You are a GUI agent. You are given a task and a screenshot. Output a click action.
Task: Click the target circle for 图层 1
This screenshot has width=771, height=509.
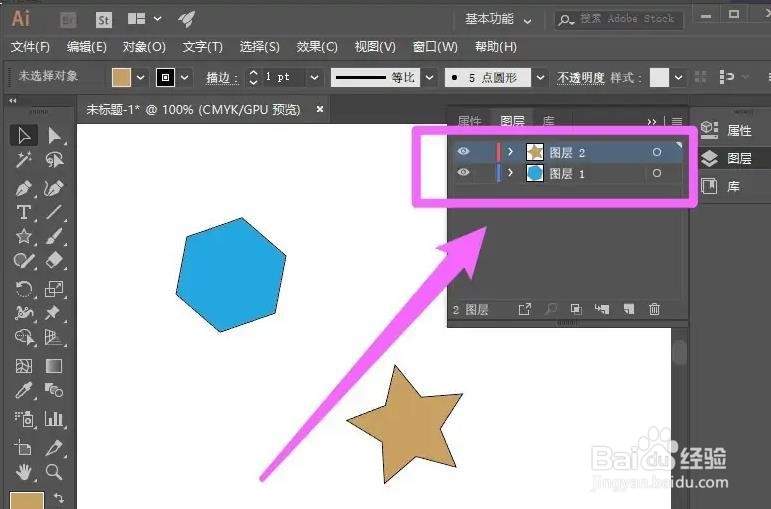click(x=656, y=173)
